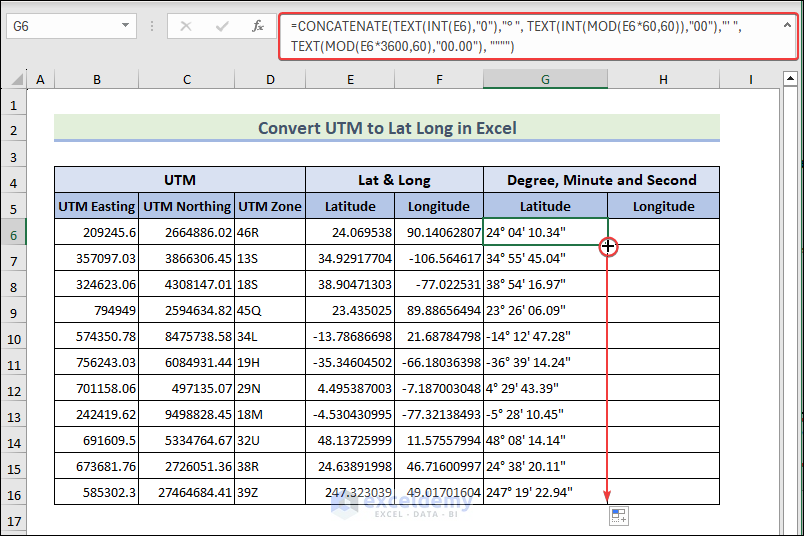Collapse the formula bar with the chevron

(x=787, y=24)
